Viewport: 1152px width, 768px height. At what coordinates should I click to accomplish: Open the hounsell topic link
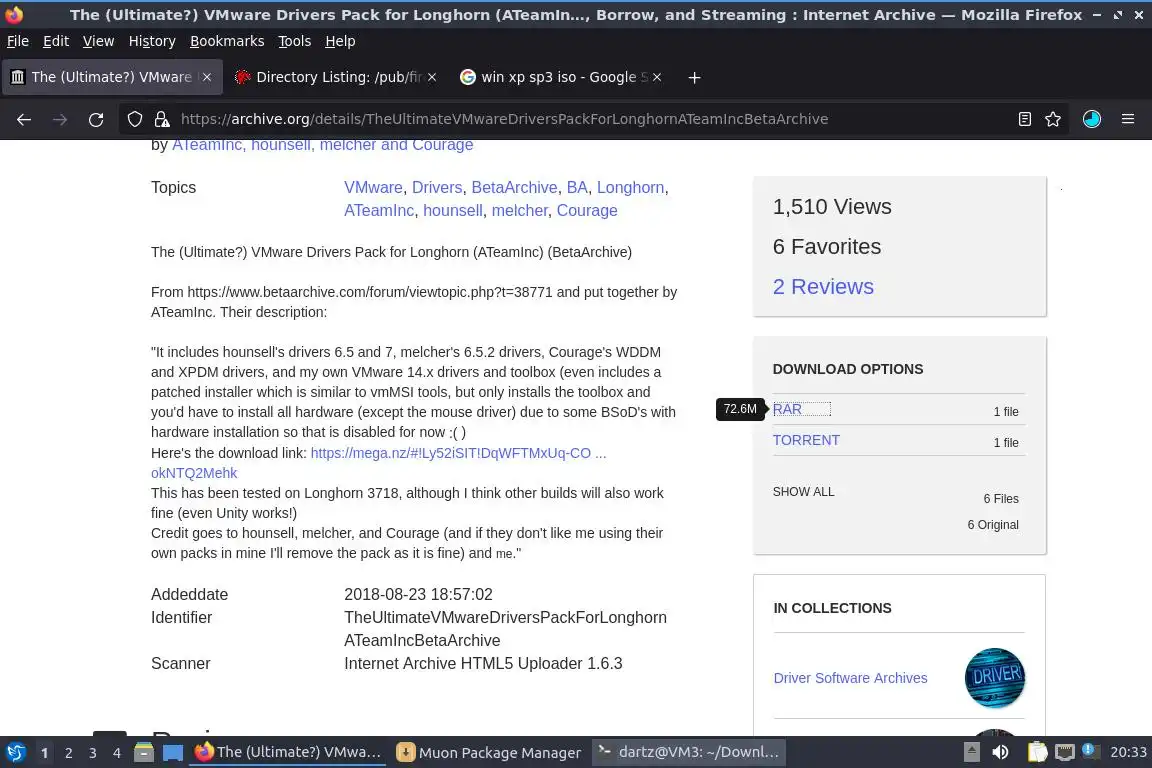453,210
